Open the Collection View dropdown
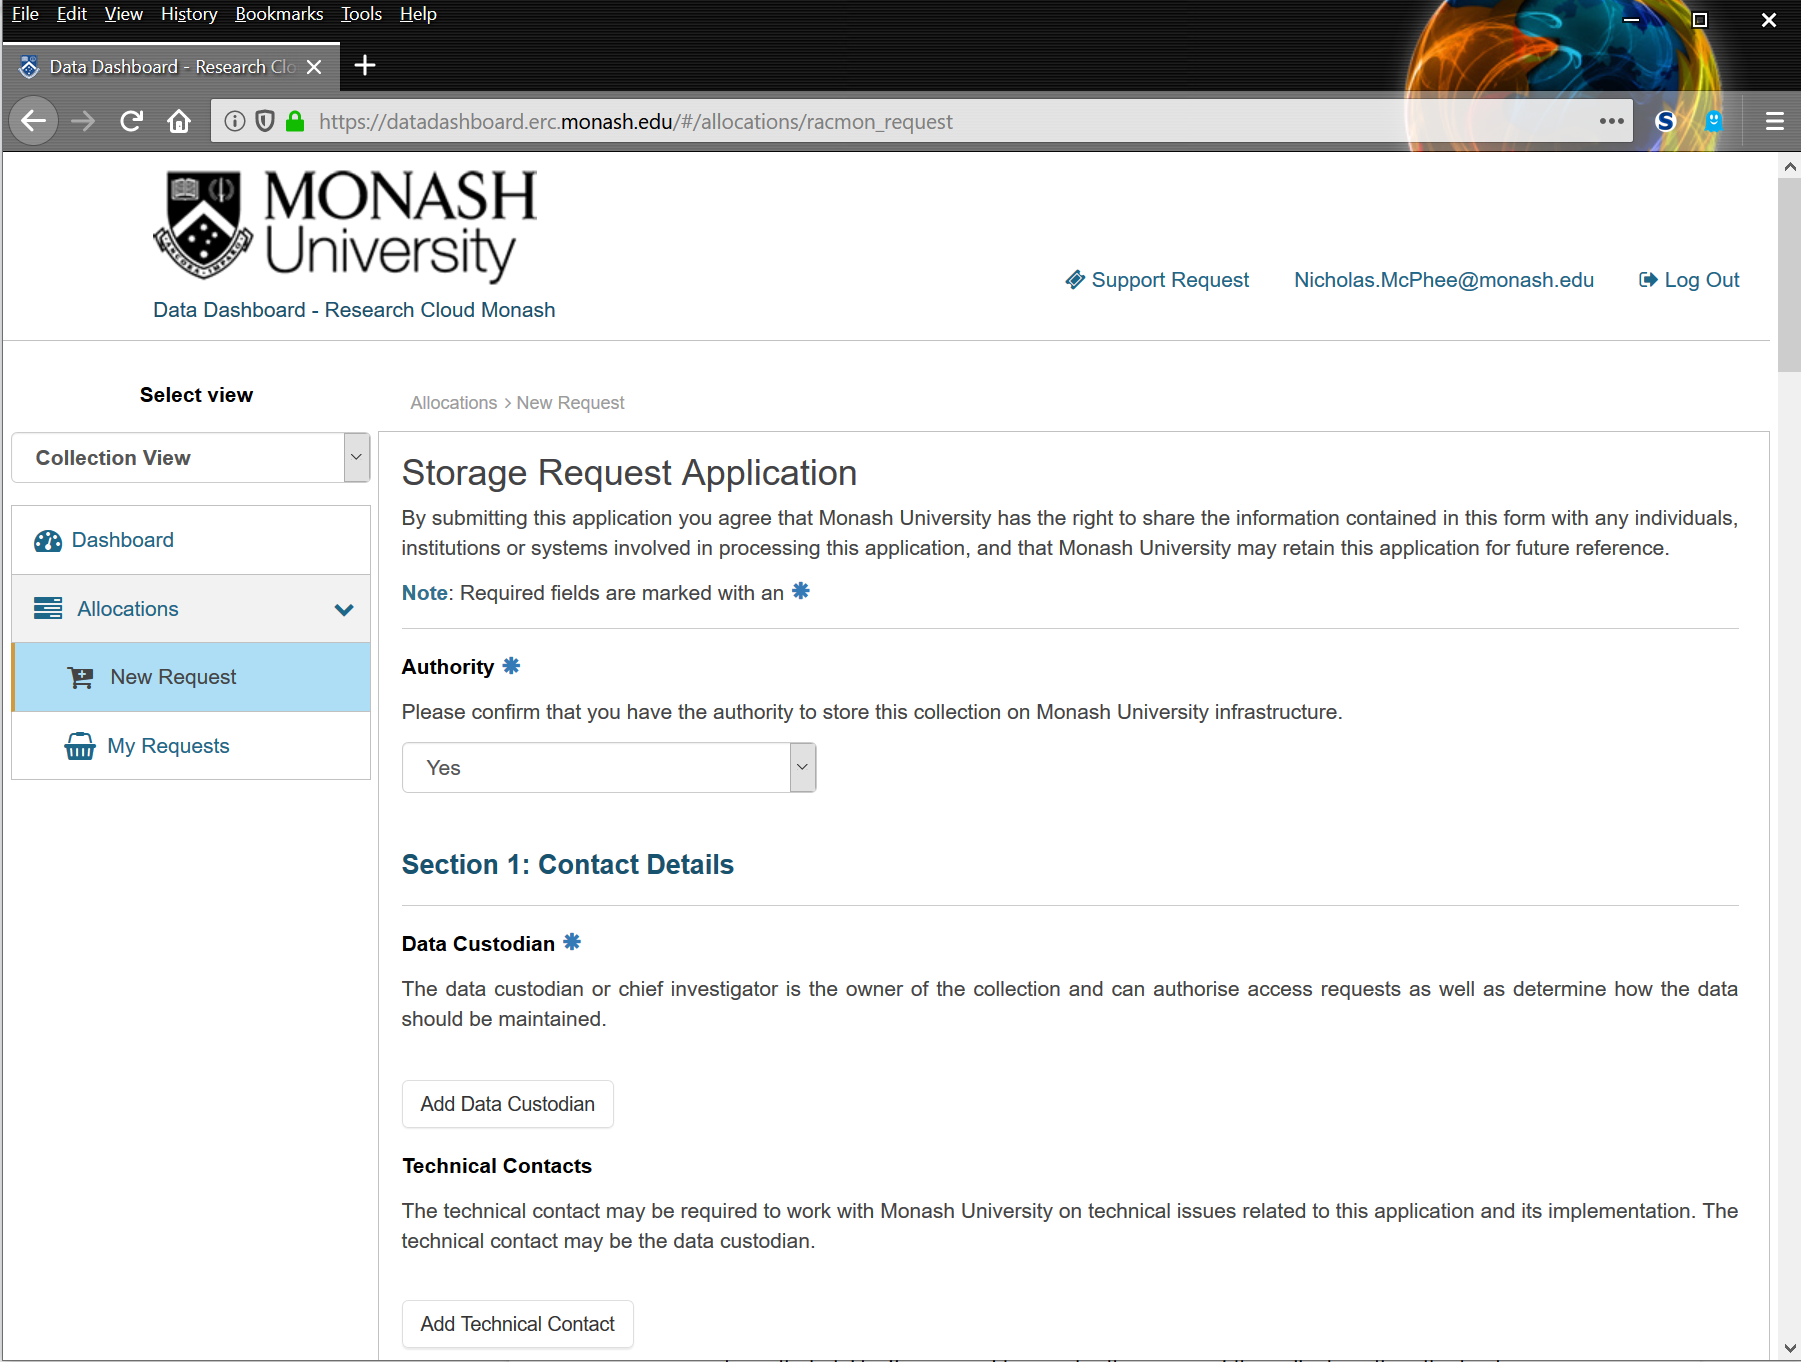Viewport: 1801px width, 1362px height. click(x=190, y=458)
